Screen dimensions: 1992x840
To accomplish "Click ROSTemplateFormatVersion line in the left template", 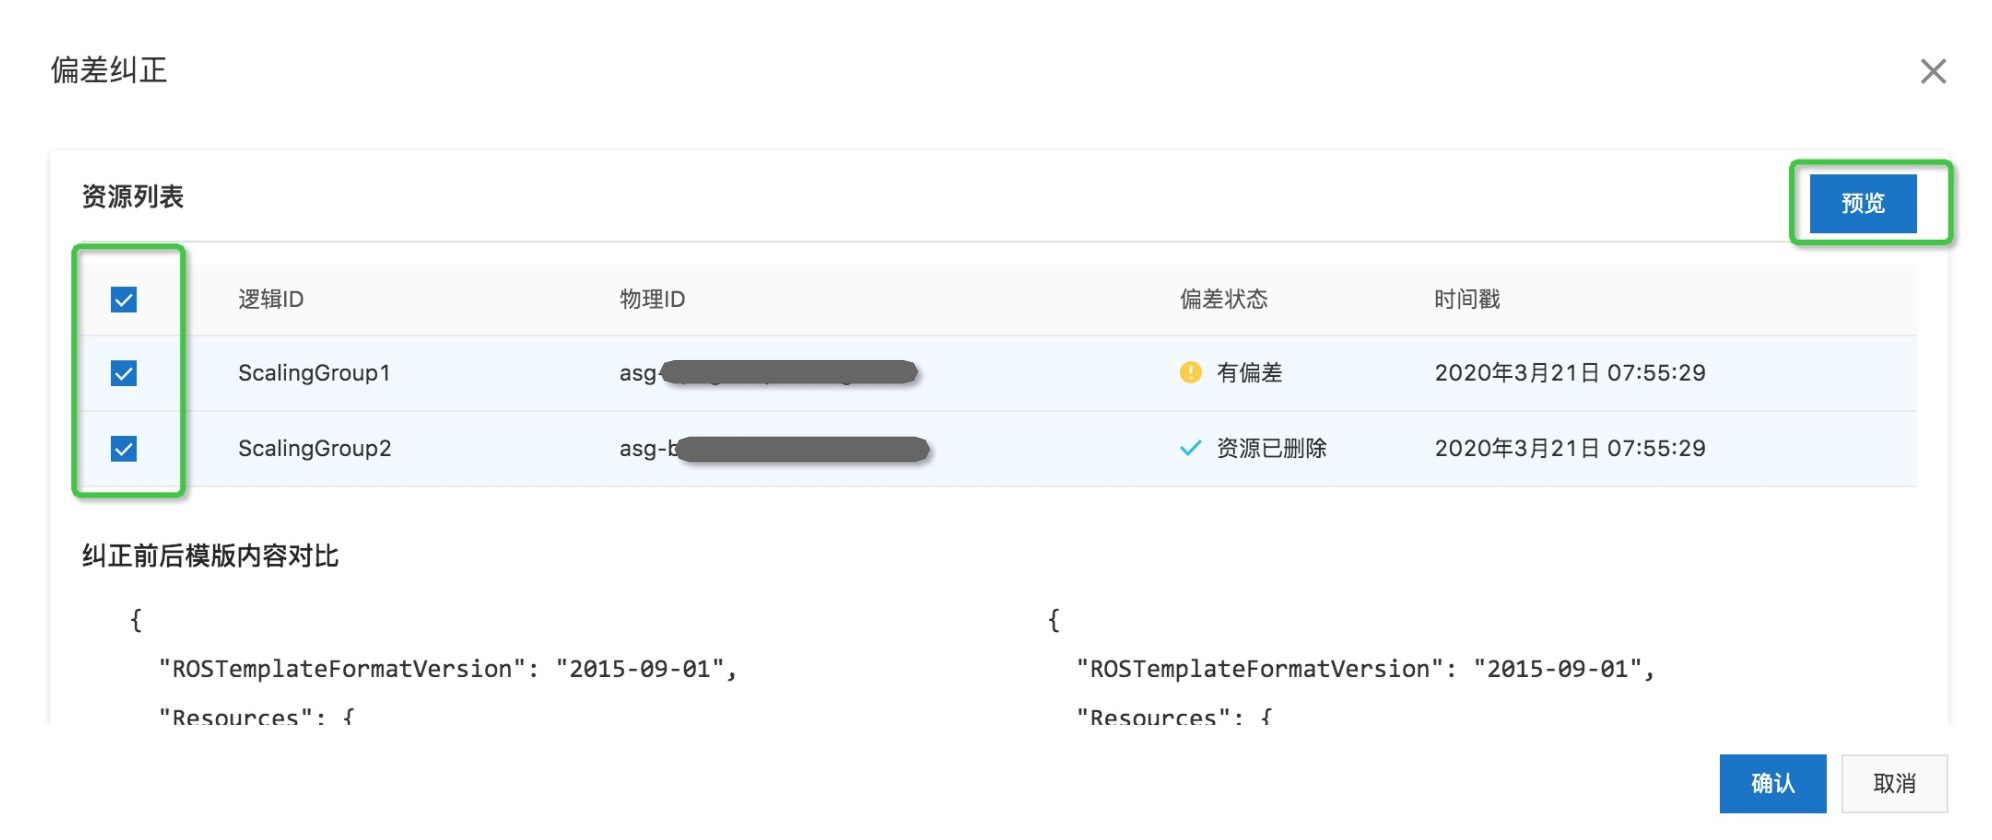I will (x=448, y=669).
